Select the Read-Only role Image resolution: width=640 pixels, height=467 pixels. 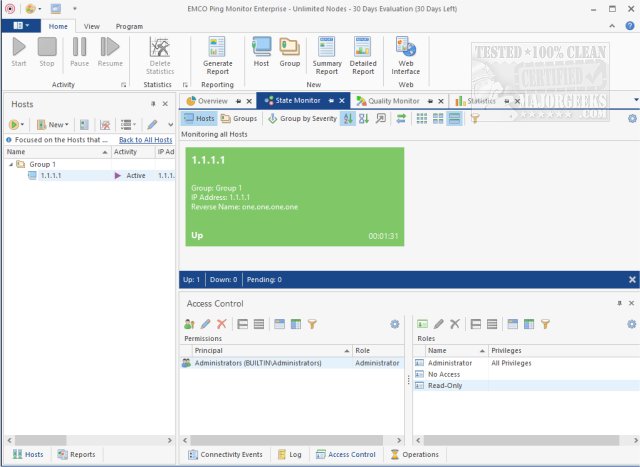527,385
